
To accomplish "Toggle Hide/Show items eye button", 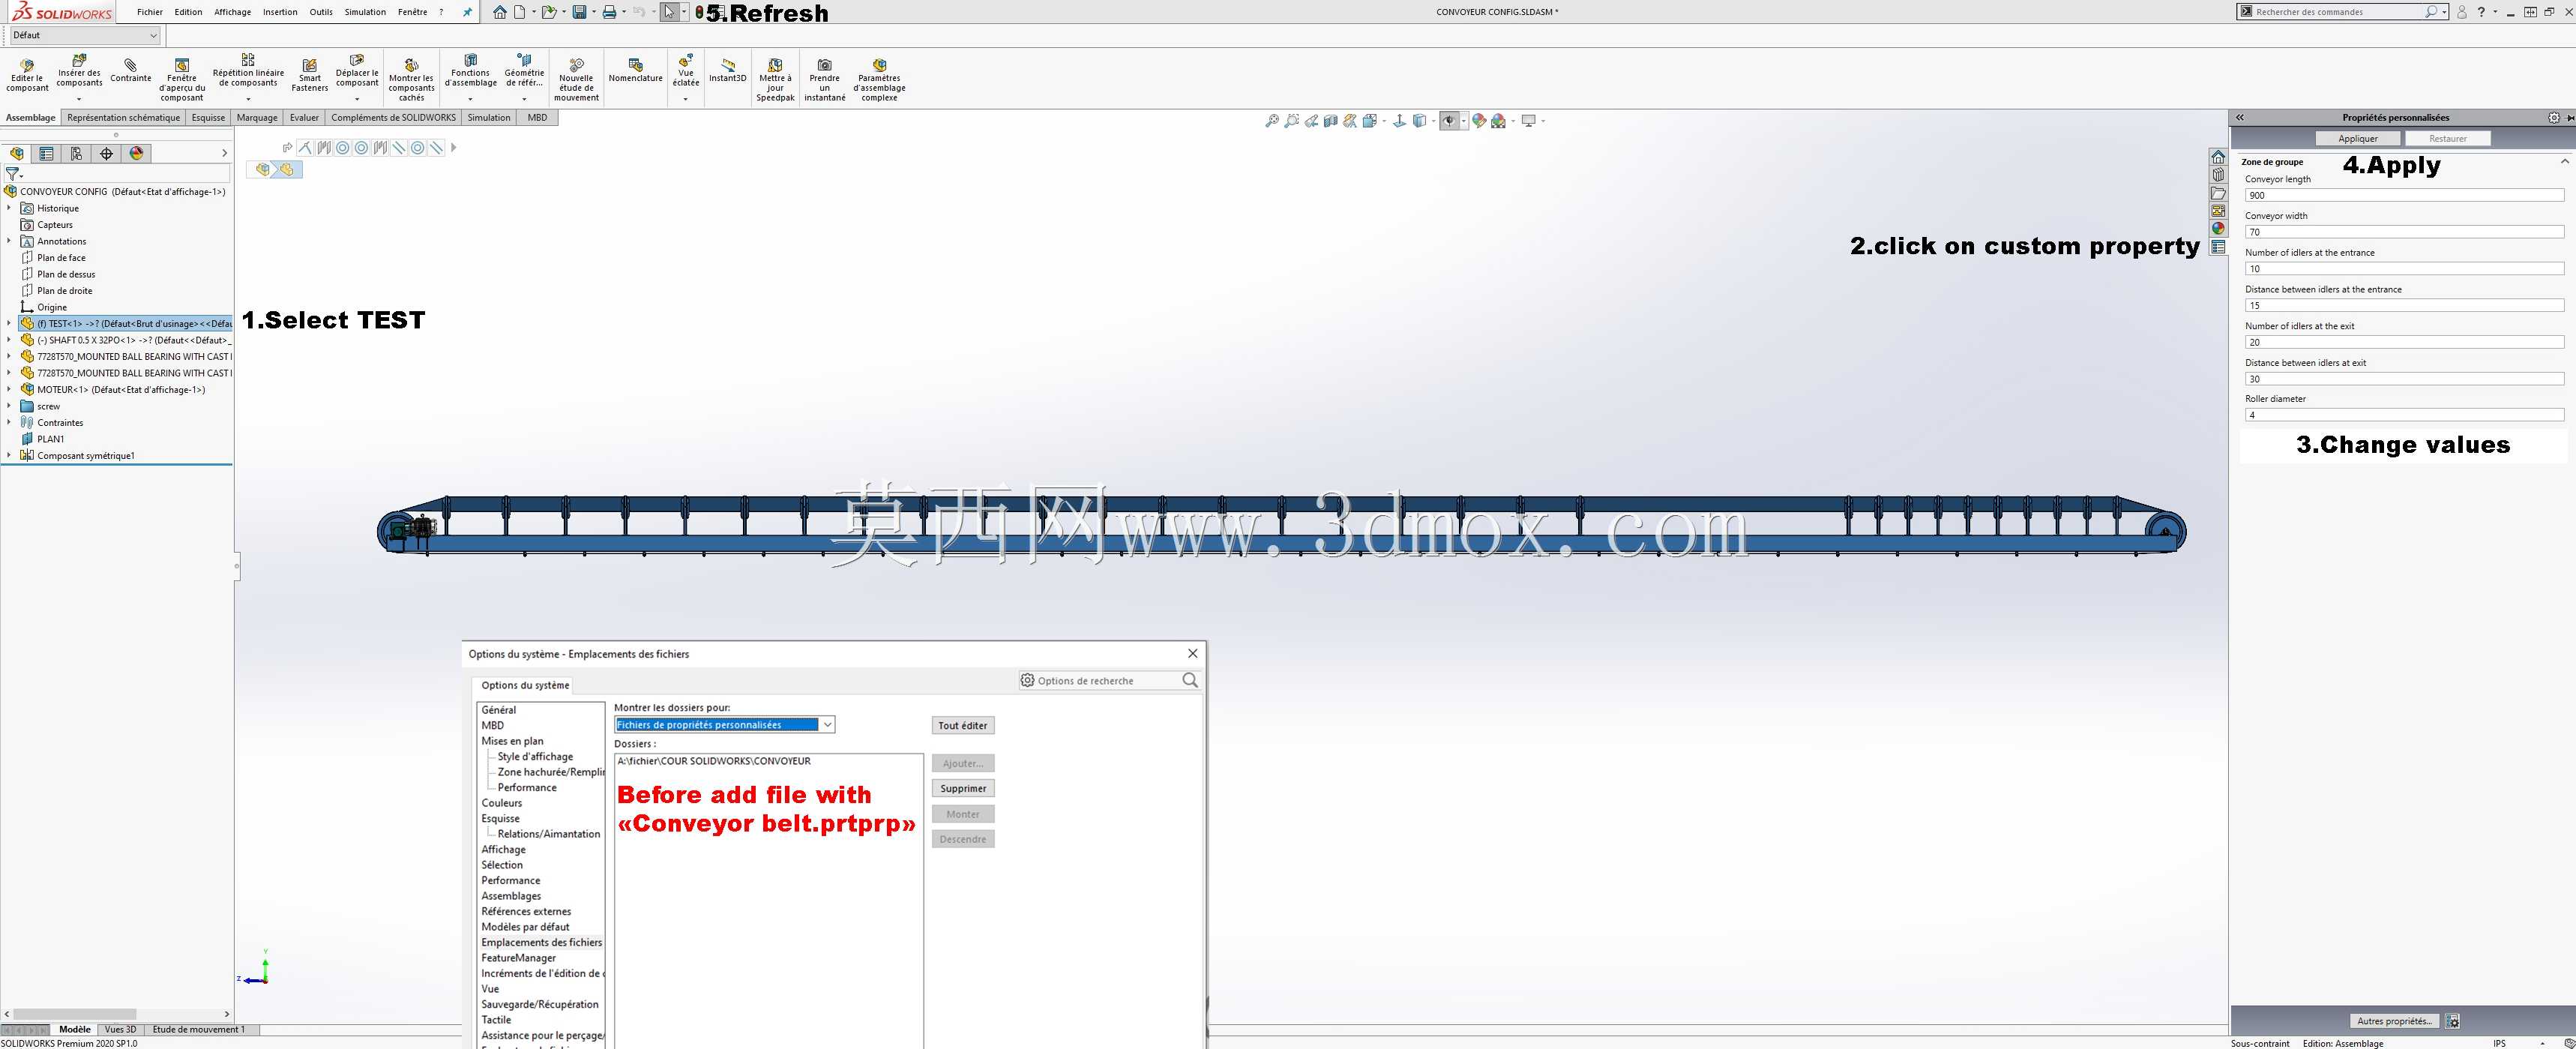I will [x=1449, y=121].
